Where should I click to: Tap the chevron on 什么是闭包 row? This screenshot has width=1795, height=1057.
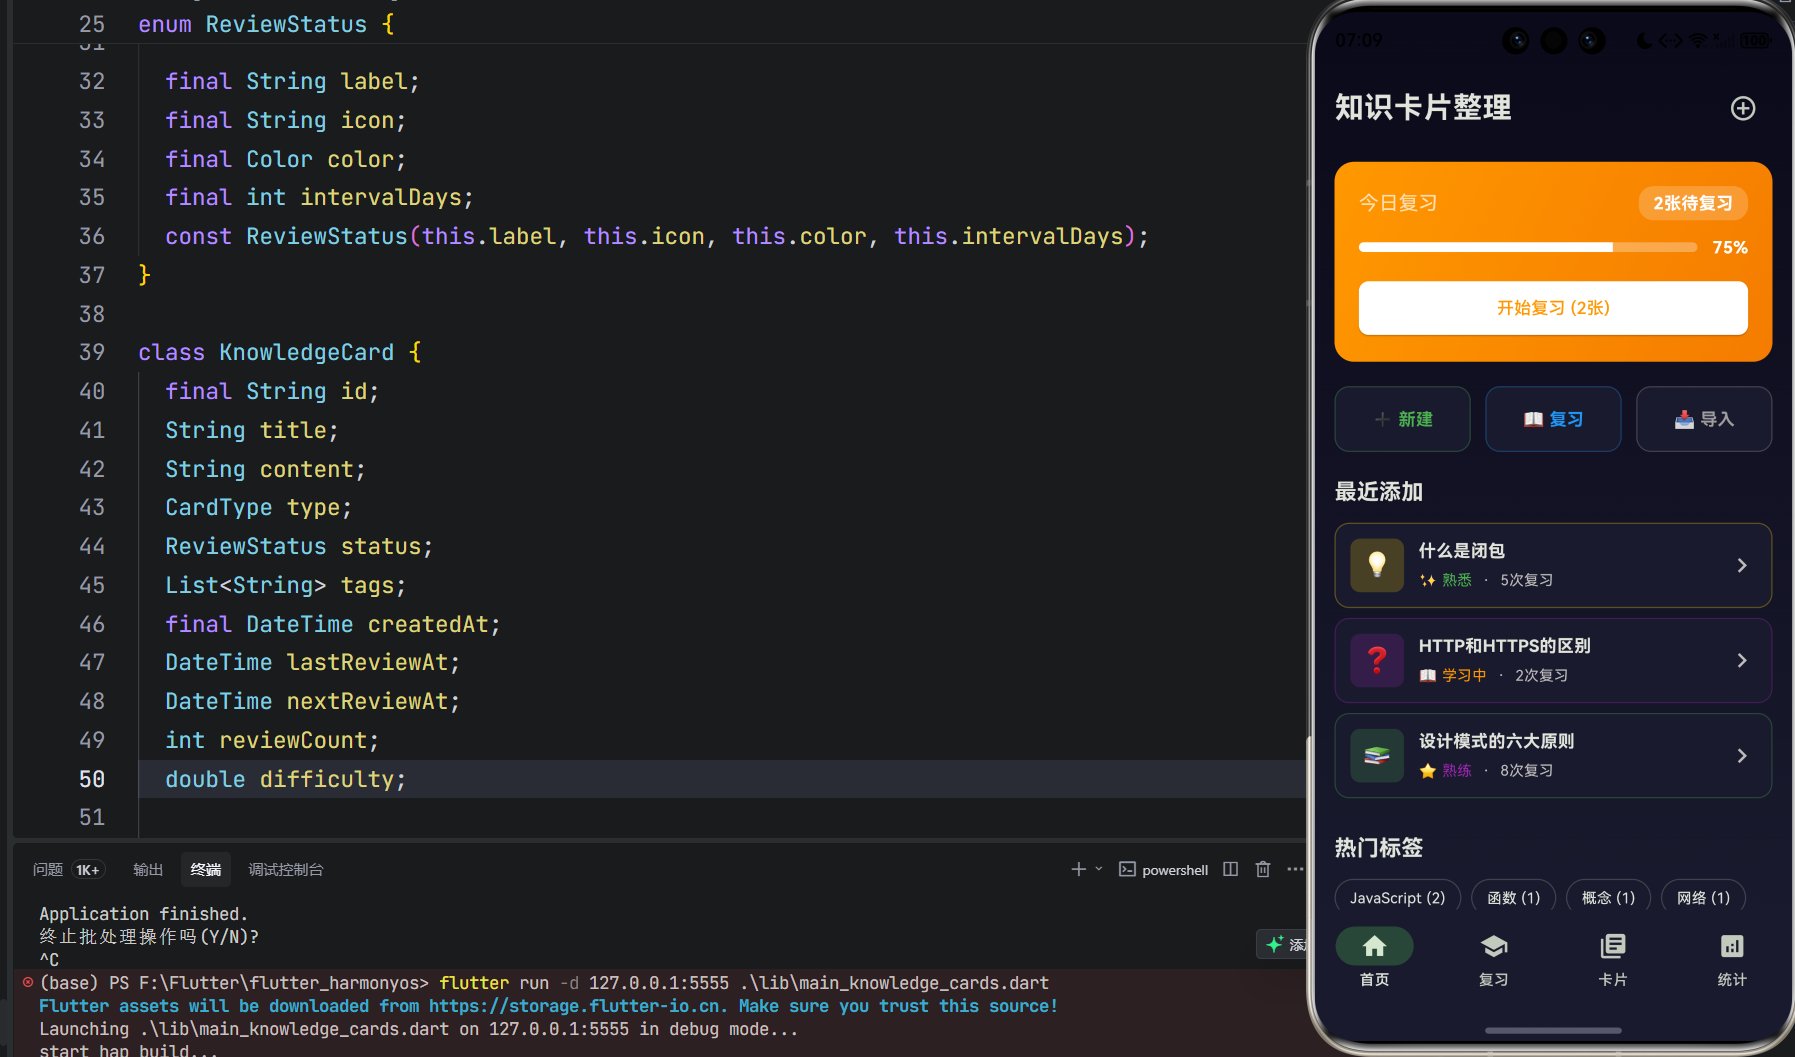(1742, 565)
